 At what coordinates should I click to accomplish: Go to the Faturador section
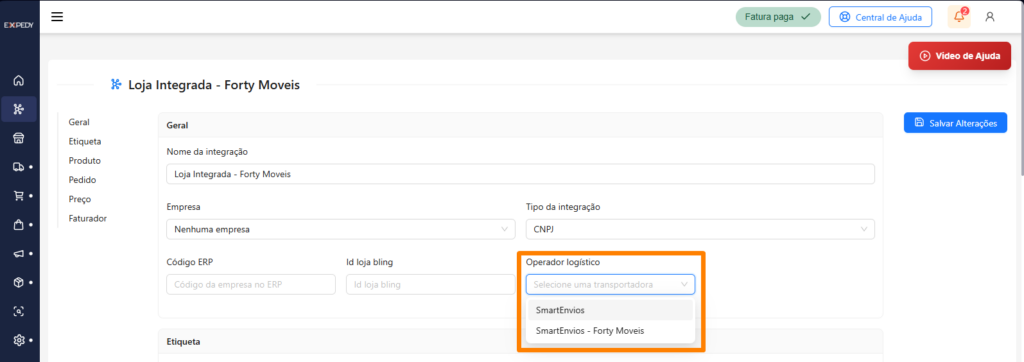click(x=88, y=218)
